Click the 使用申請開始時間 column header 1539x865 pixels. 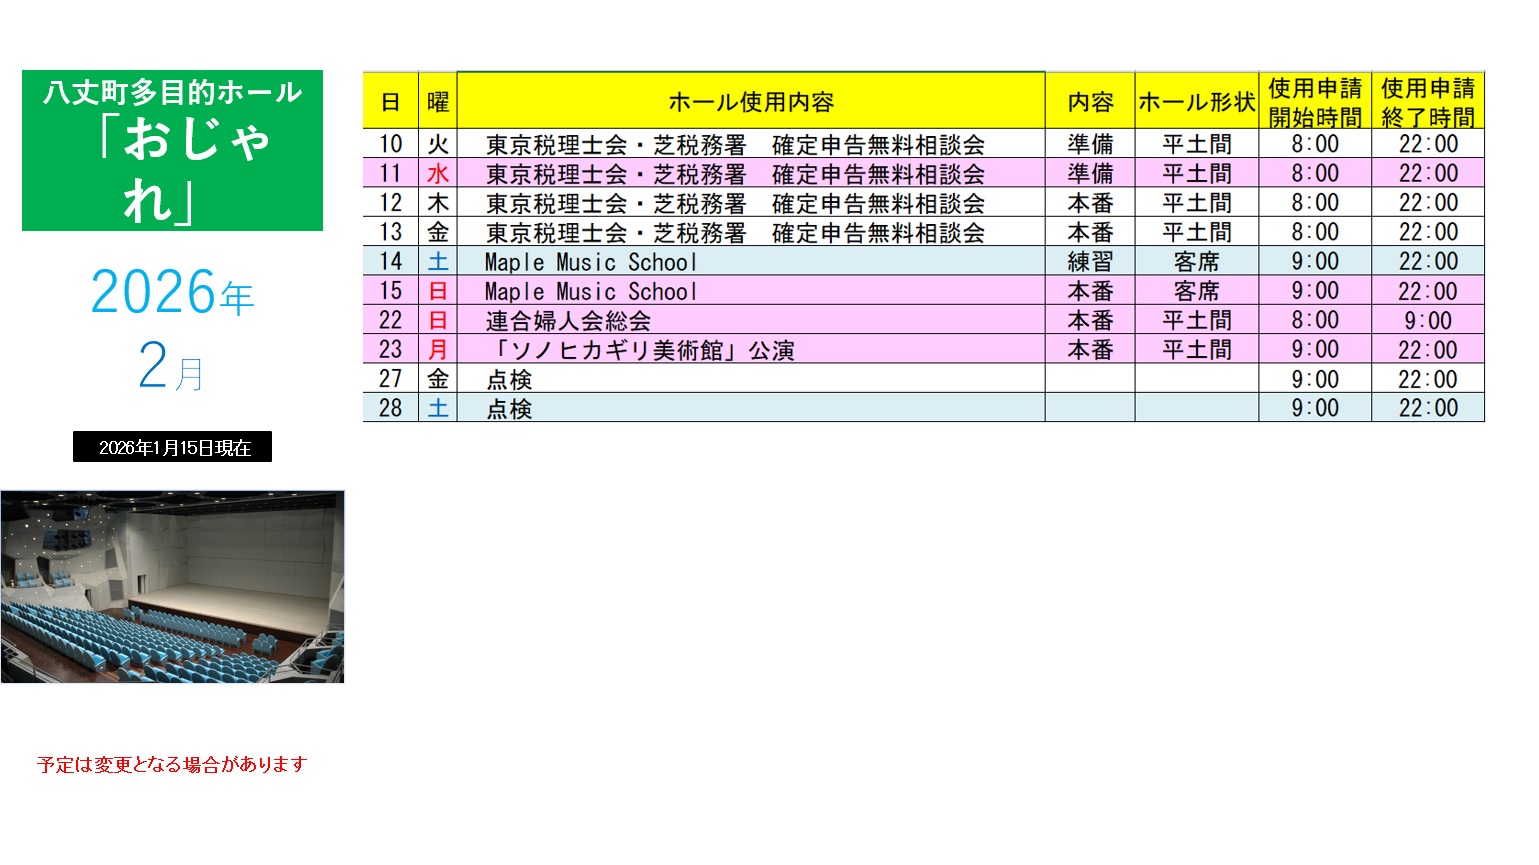click(x=1314, y=102)
